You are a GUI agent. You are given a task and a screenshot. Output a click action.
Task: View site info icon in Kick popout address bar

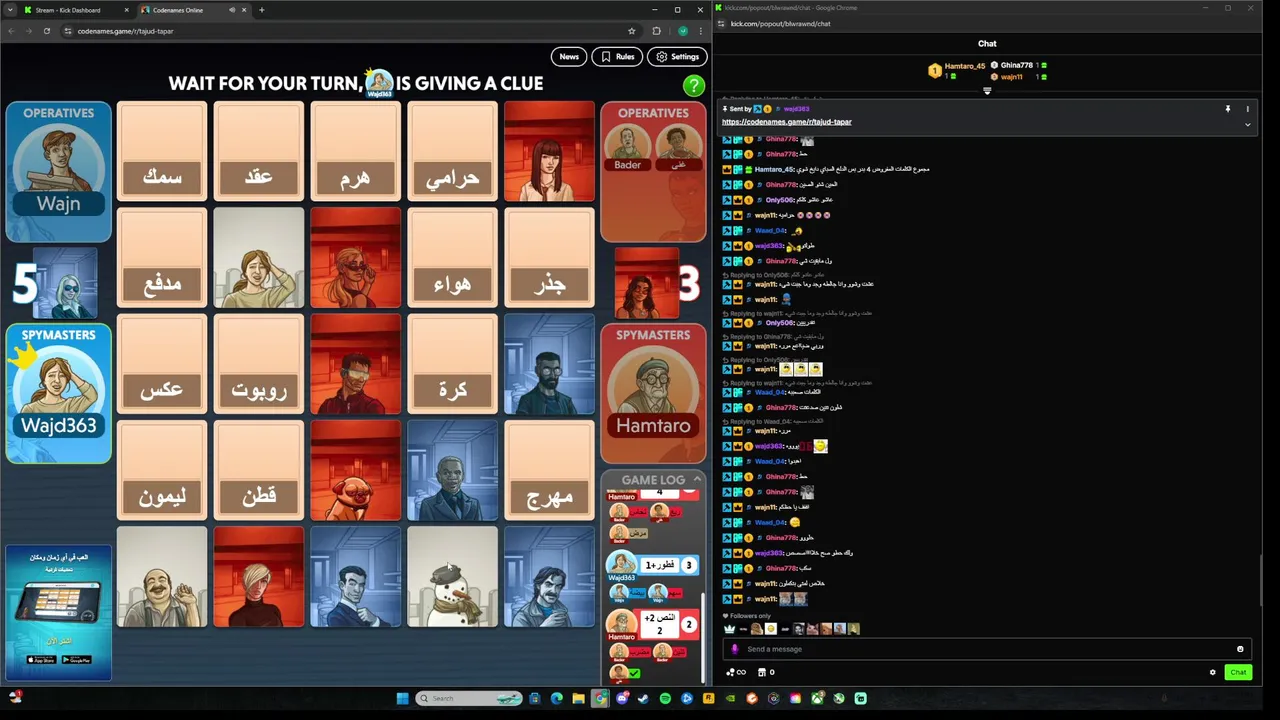coord(722,24)
